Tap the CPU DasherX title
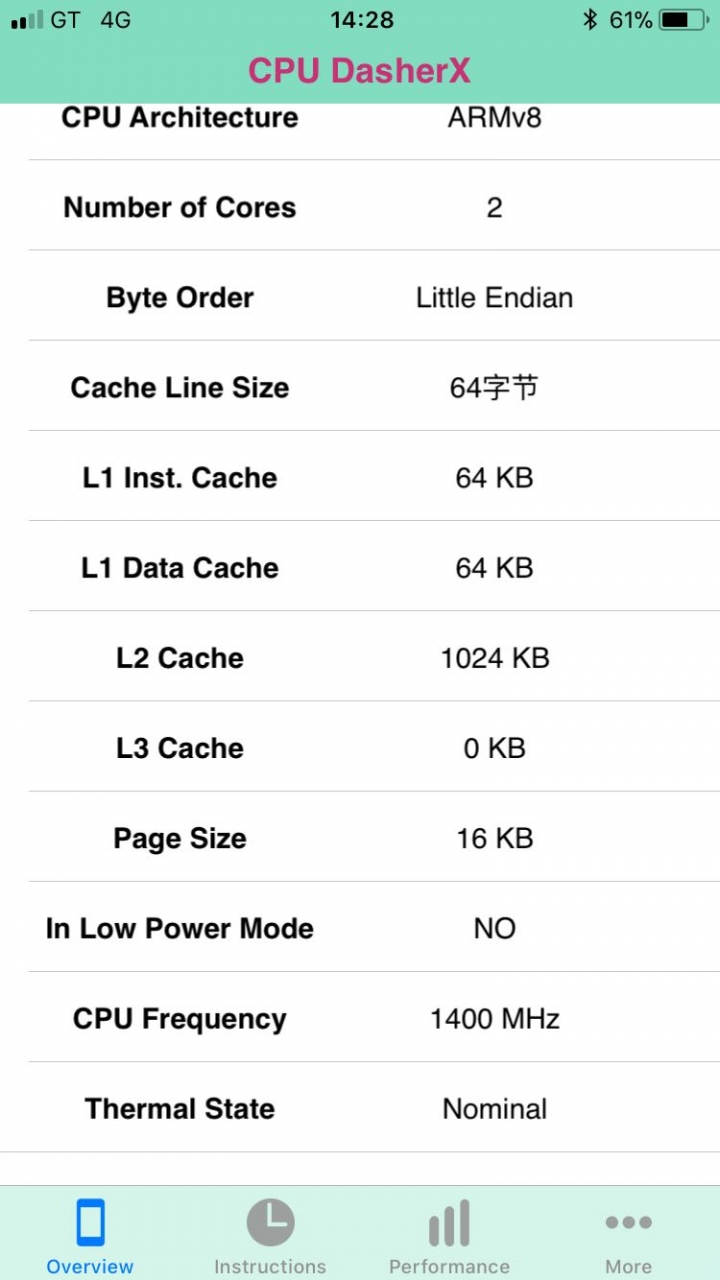The image size is (720, 1280). (359, 70)
